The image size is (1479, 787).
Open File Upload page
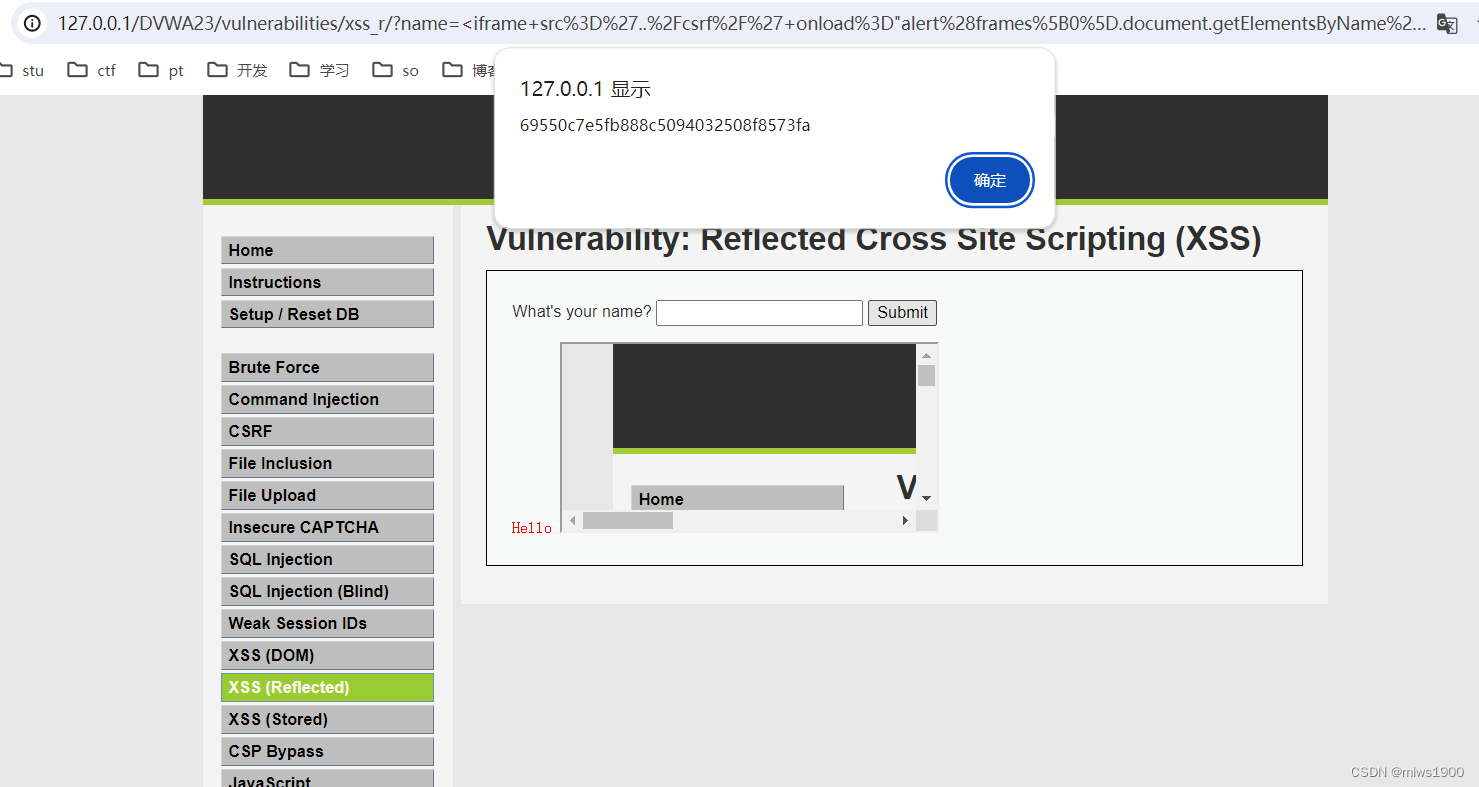[327, 495]
